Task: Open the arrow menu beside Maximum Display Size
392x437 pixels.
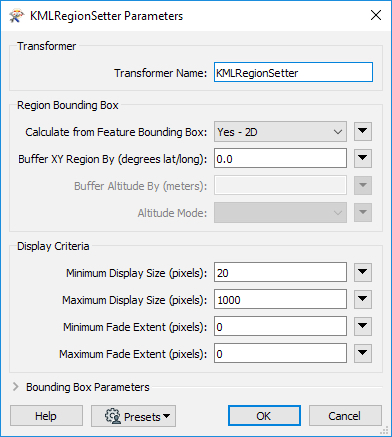Action: (x=363, y=300)
